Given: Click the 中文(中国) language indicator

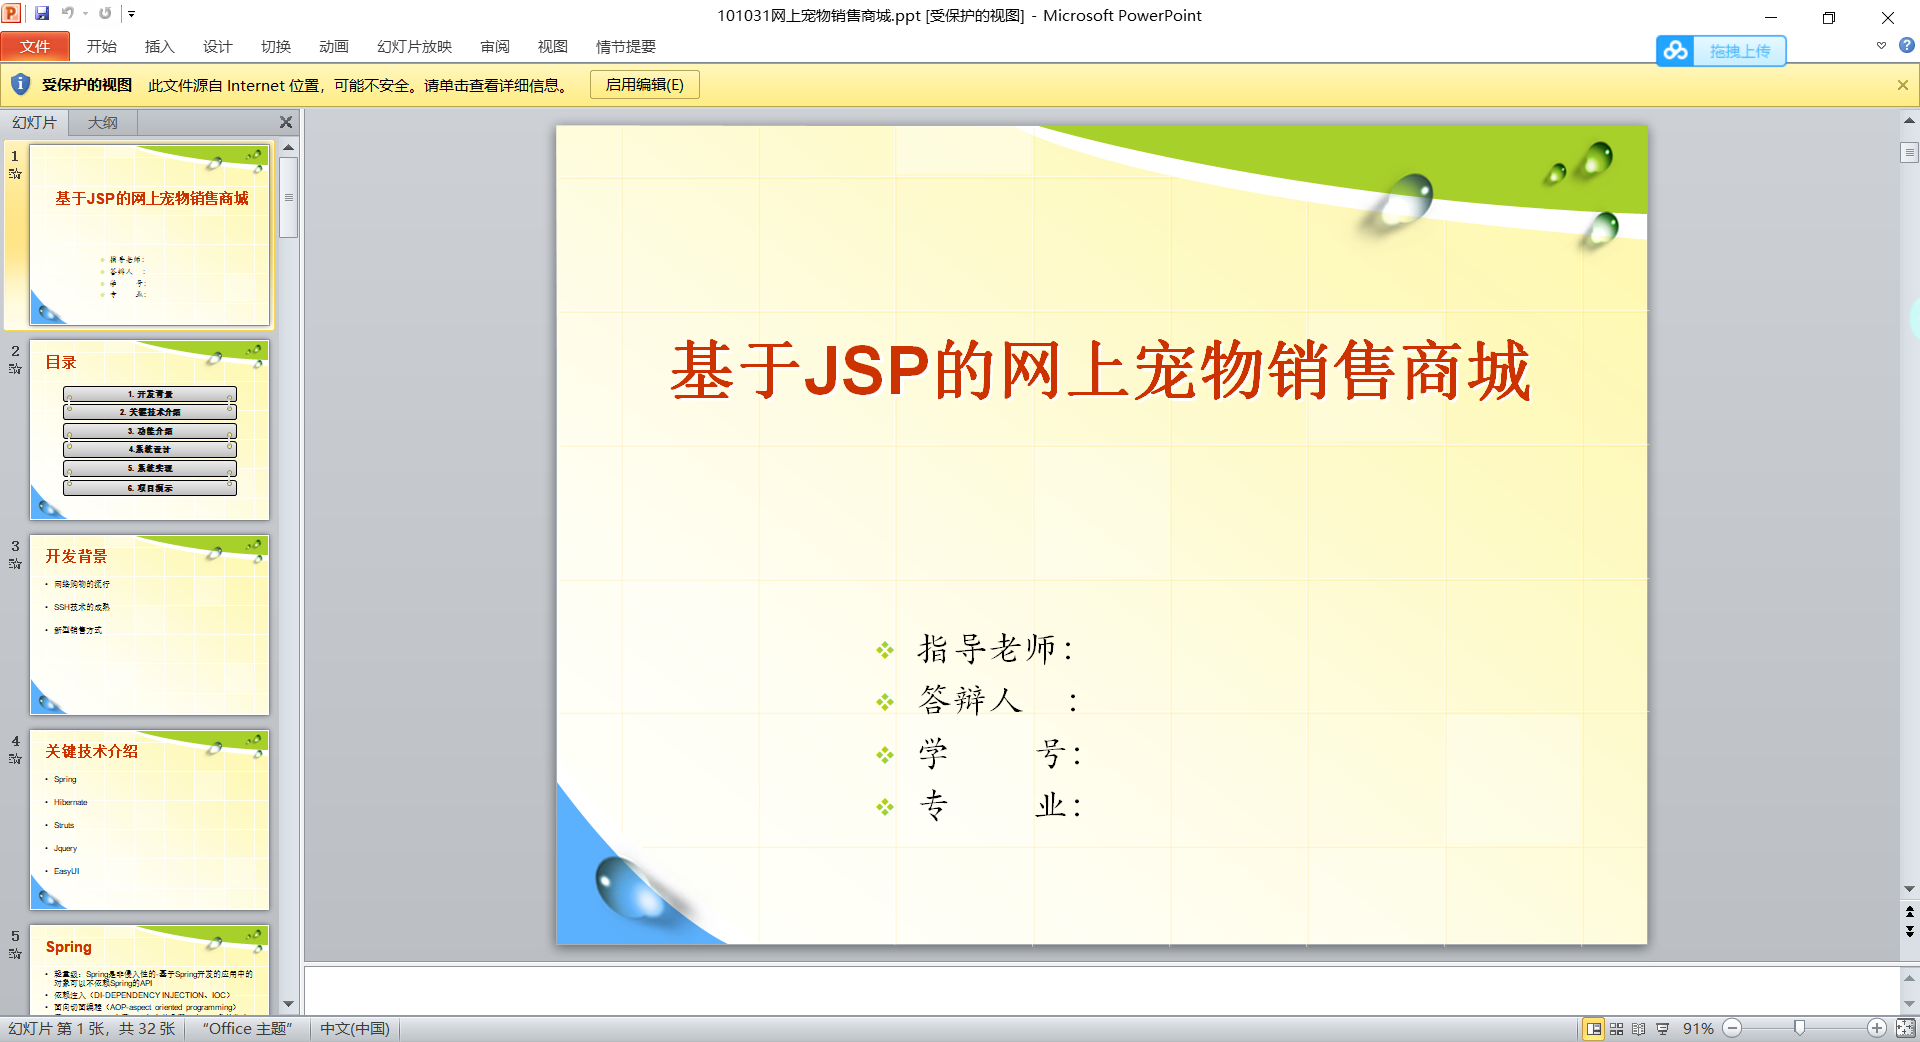Looking at the screenshot, I should pyautogui.click(x=355, y=1029).
